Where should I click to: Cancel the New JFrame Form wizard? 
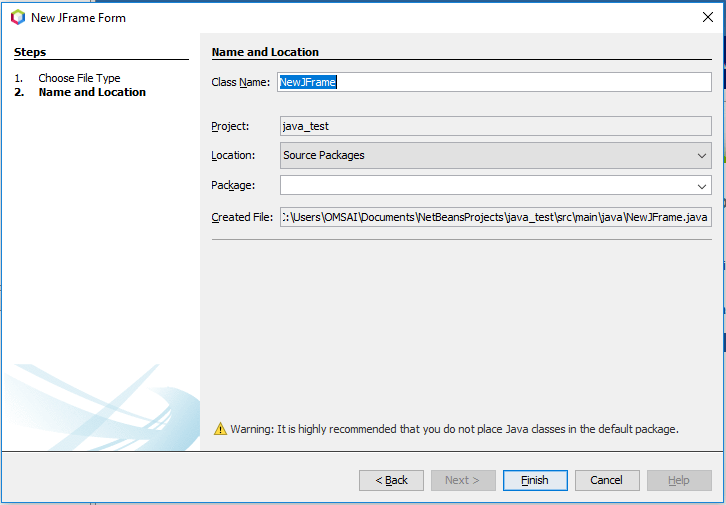point(607,480)
